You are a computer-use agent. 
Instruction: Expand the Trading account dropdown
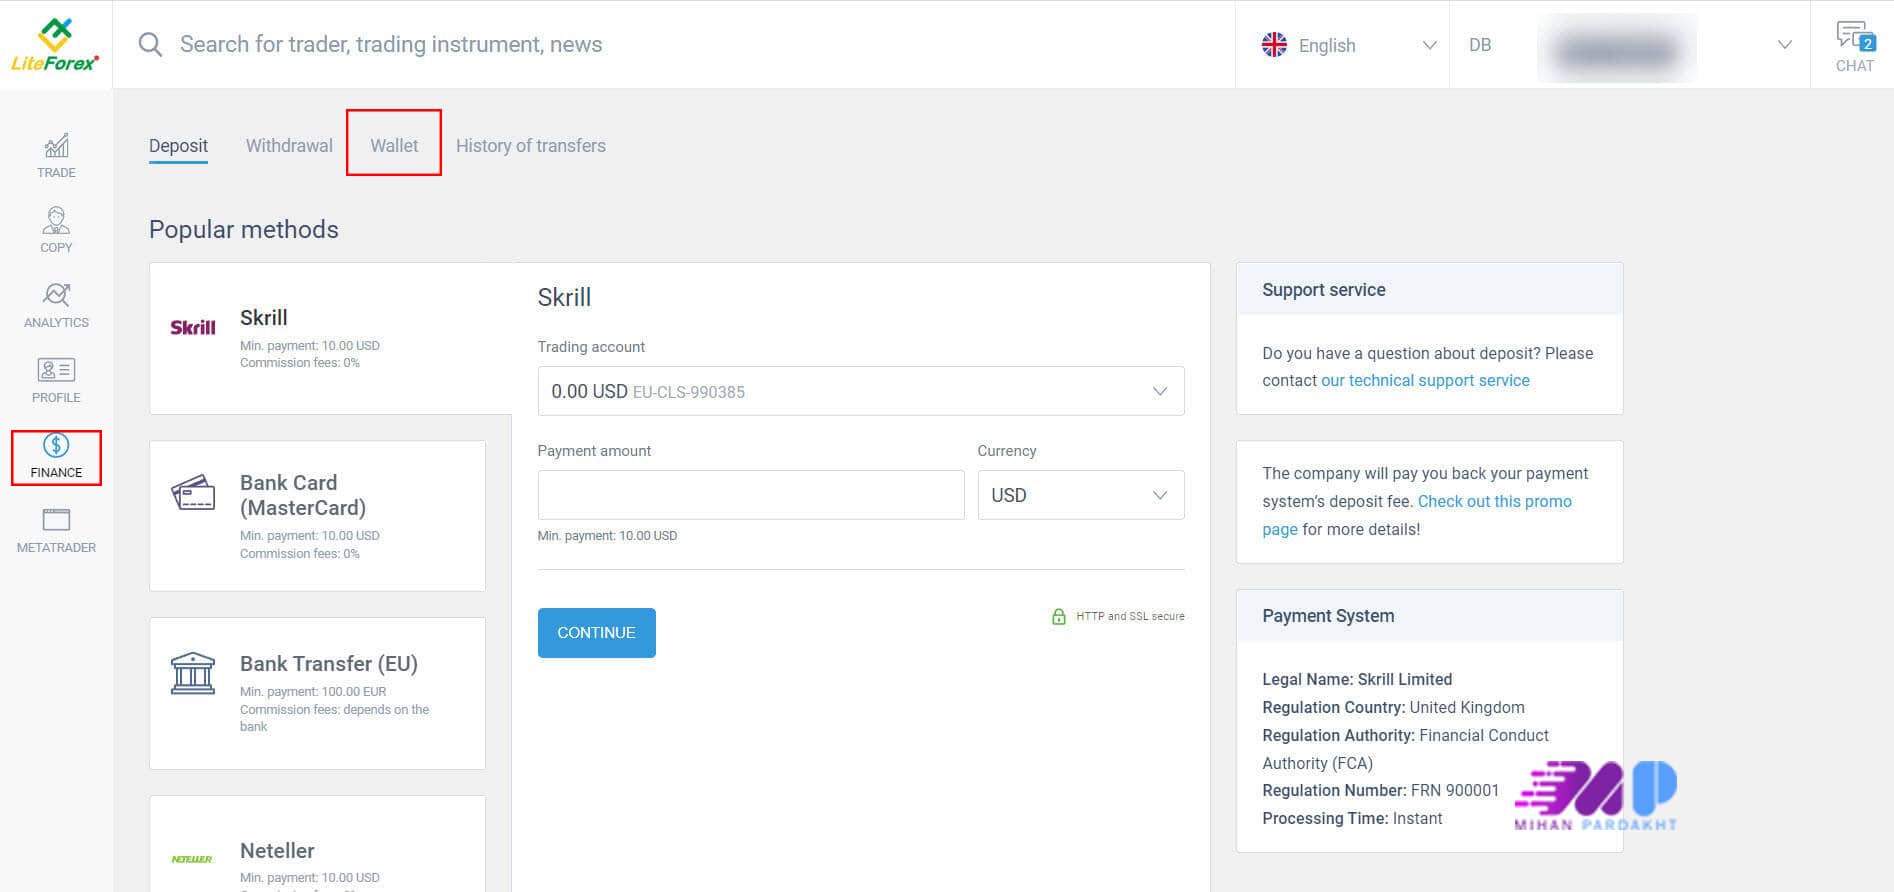click(x=860, y=391)
